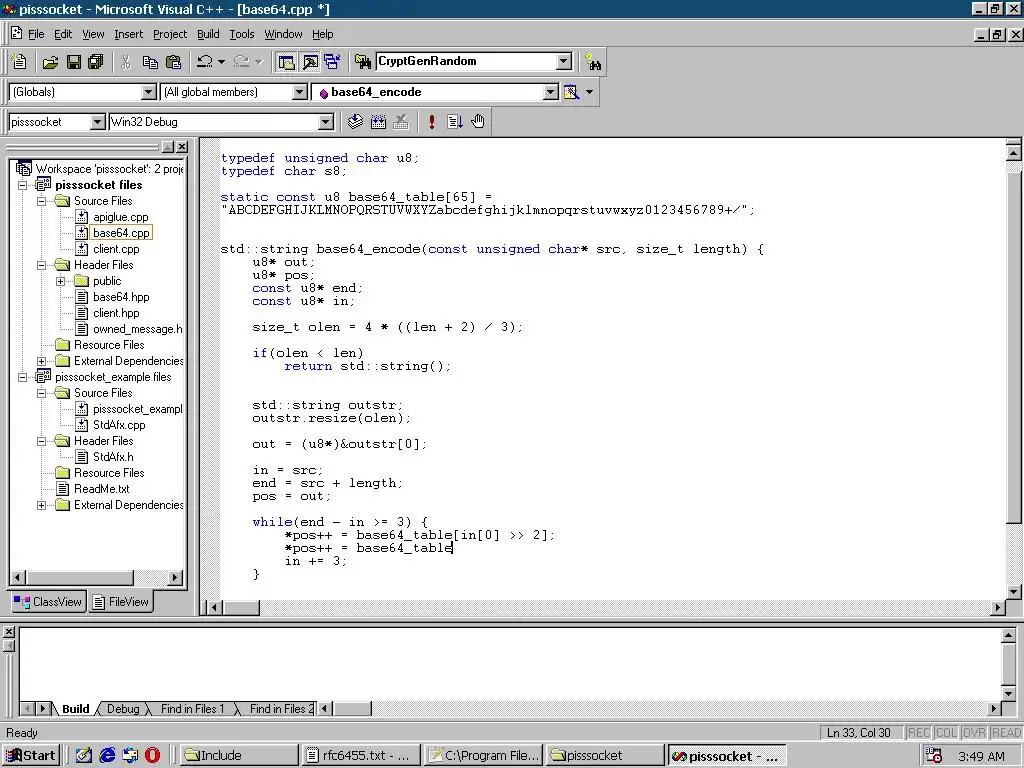Open the Edit menu
The image size is (1024, 768).
63,34
